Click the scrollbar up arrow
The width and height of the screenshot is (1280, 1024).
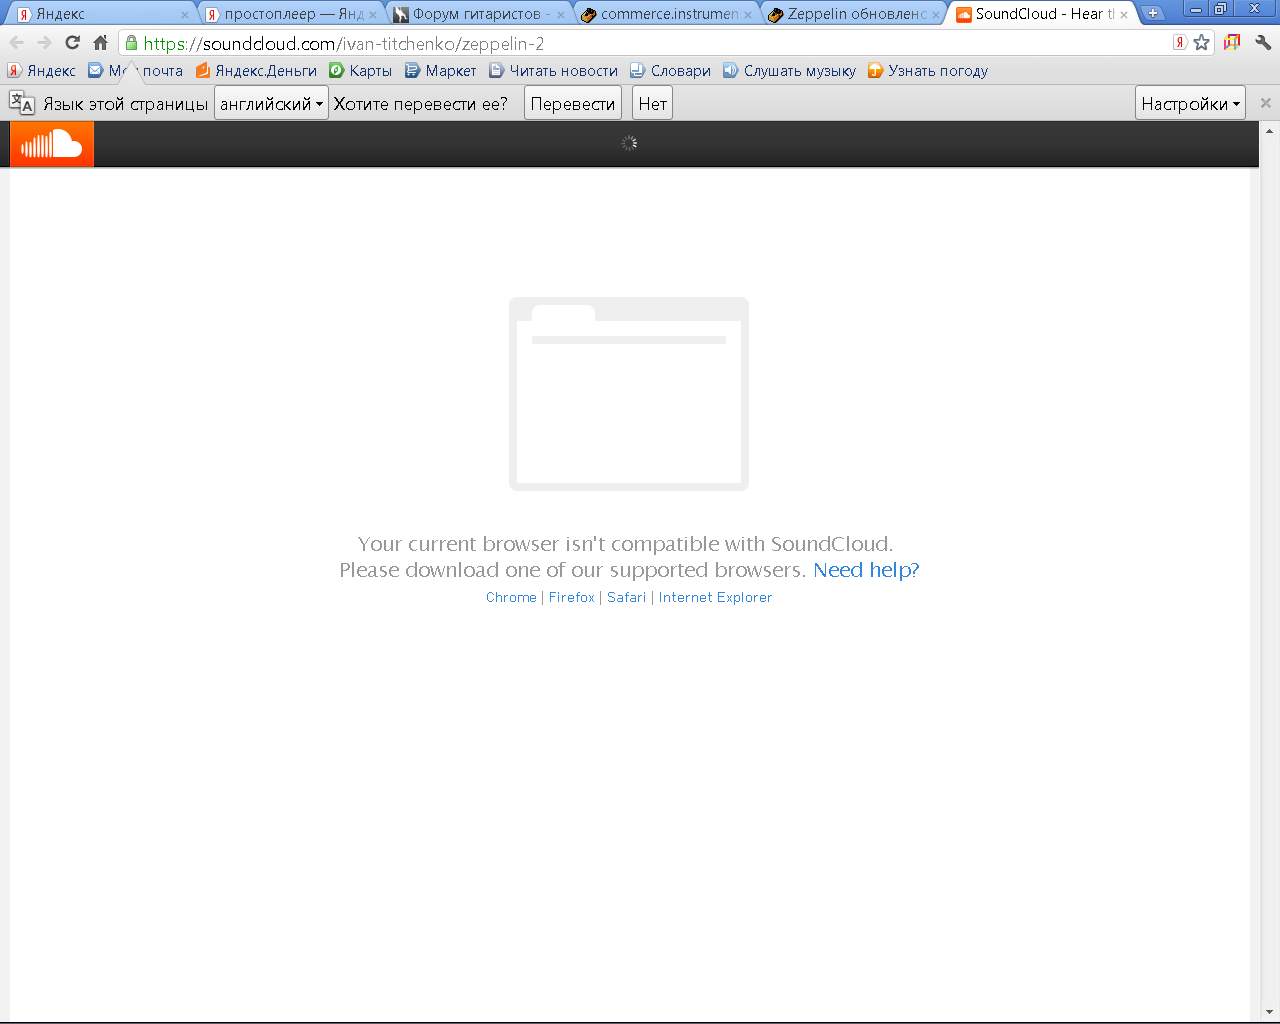pos(1269,131)
